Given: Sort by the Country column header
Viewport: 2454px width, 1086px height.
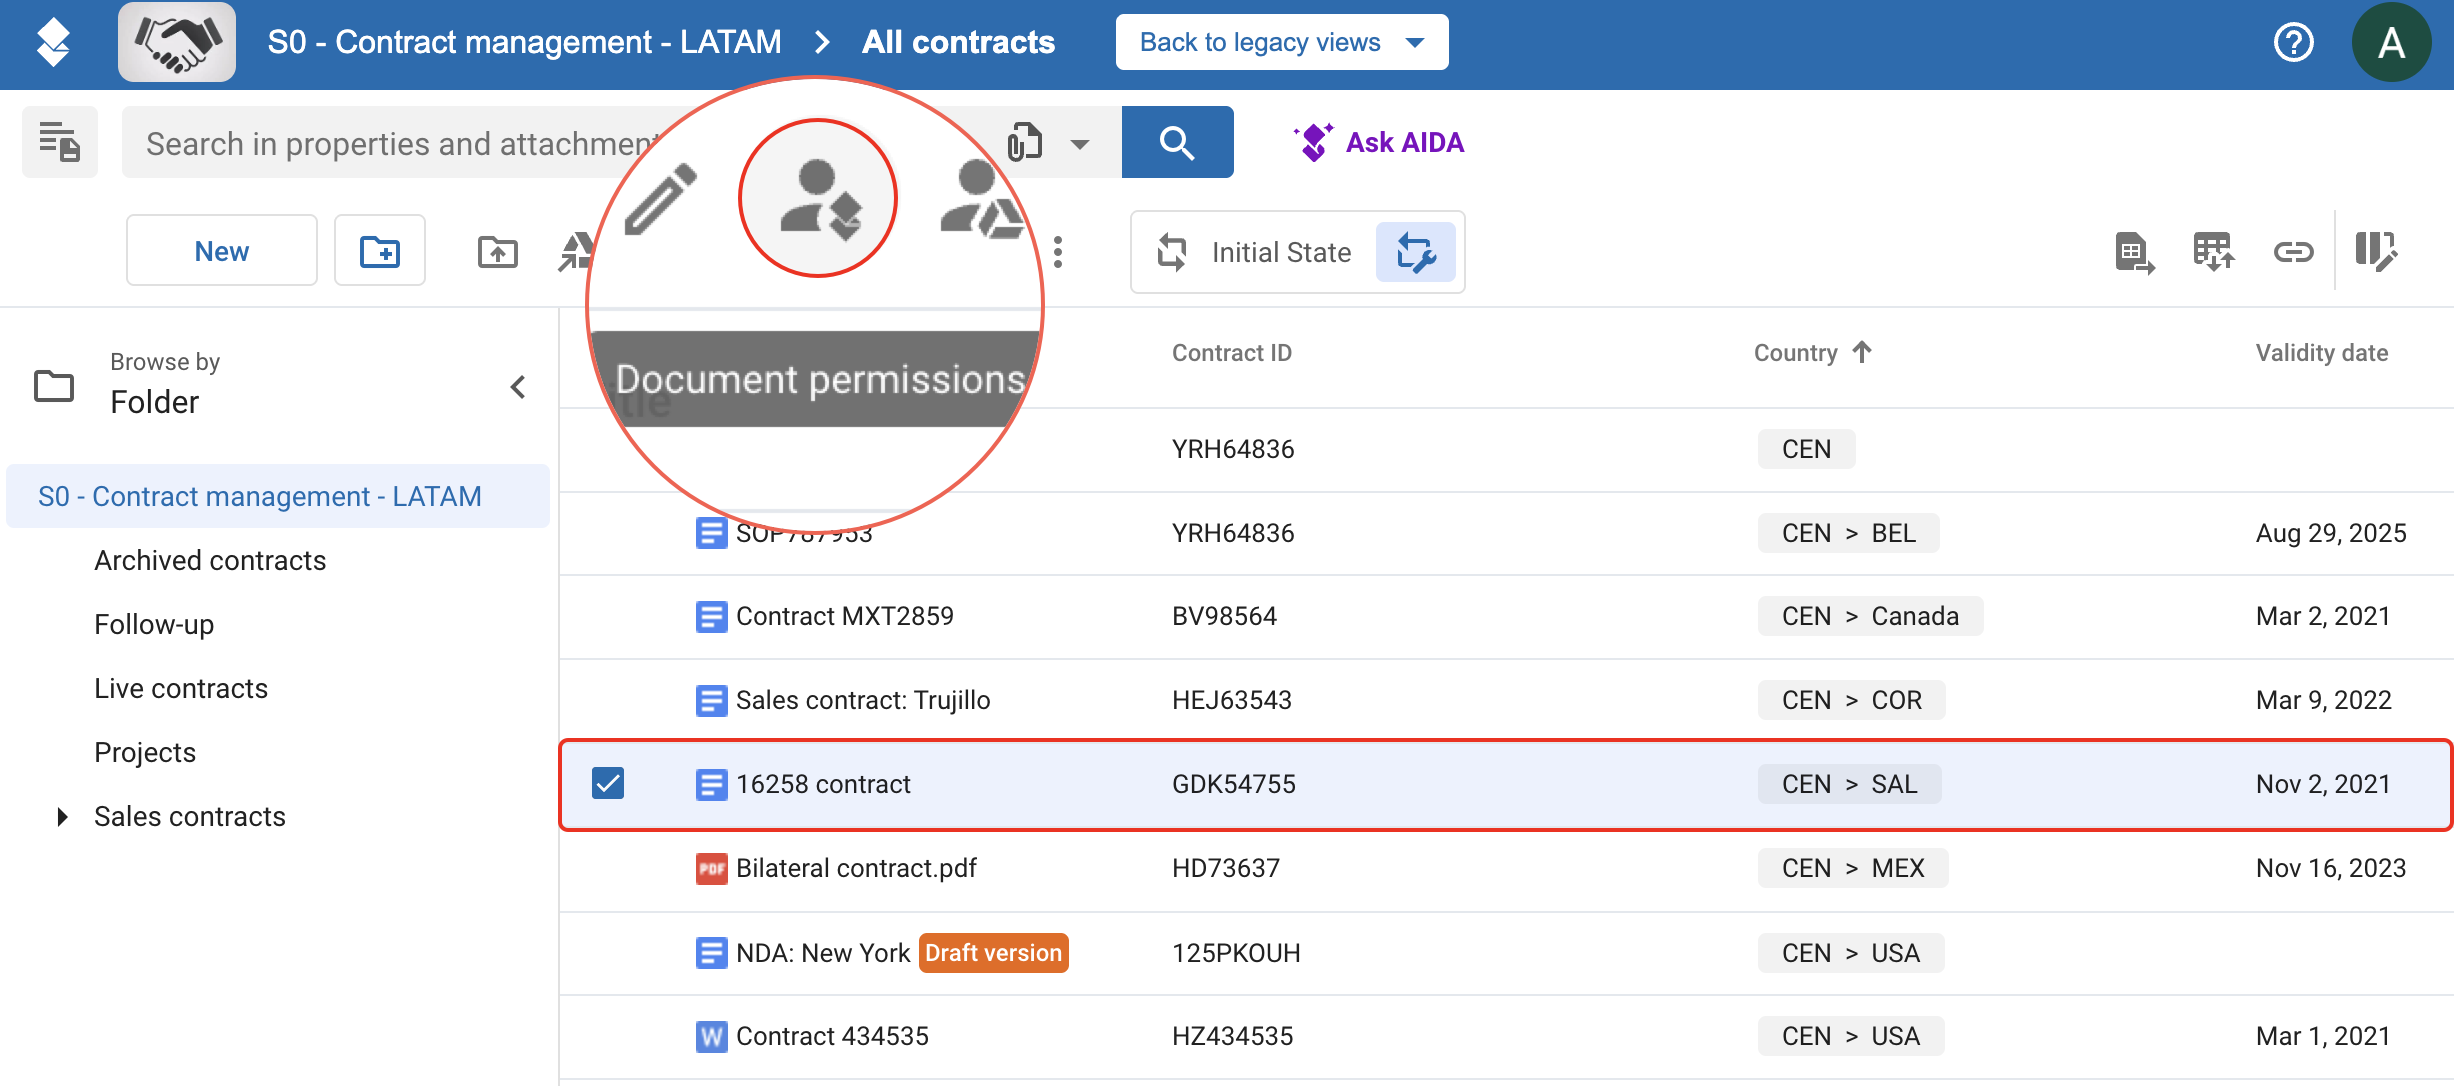Looking at the screenshot, I should click(1811, 353).
